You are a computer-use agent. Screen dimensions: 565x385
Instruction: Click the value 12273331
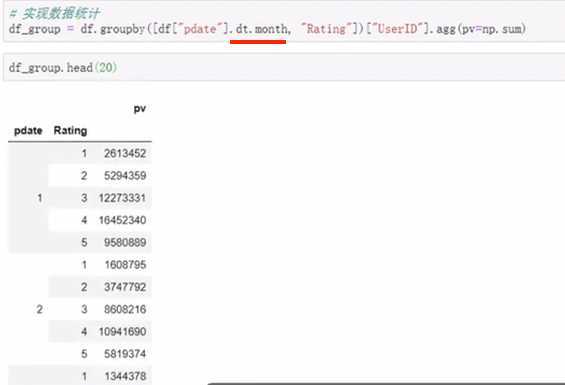tap(123, 198)
